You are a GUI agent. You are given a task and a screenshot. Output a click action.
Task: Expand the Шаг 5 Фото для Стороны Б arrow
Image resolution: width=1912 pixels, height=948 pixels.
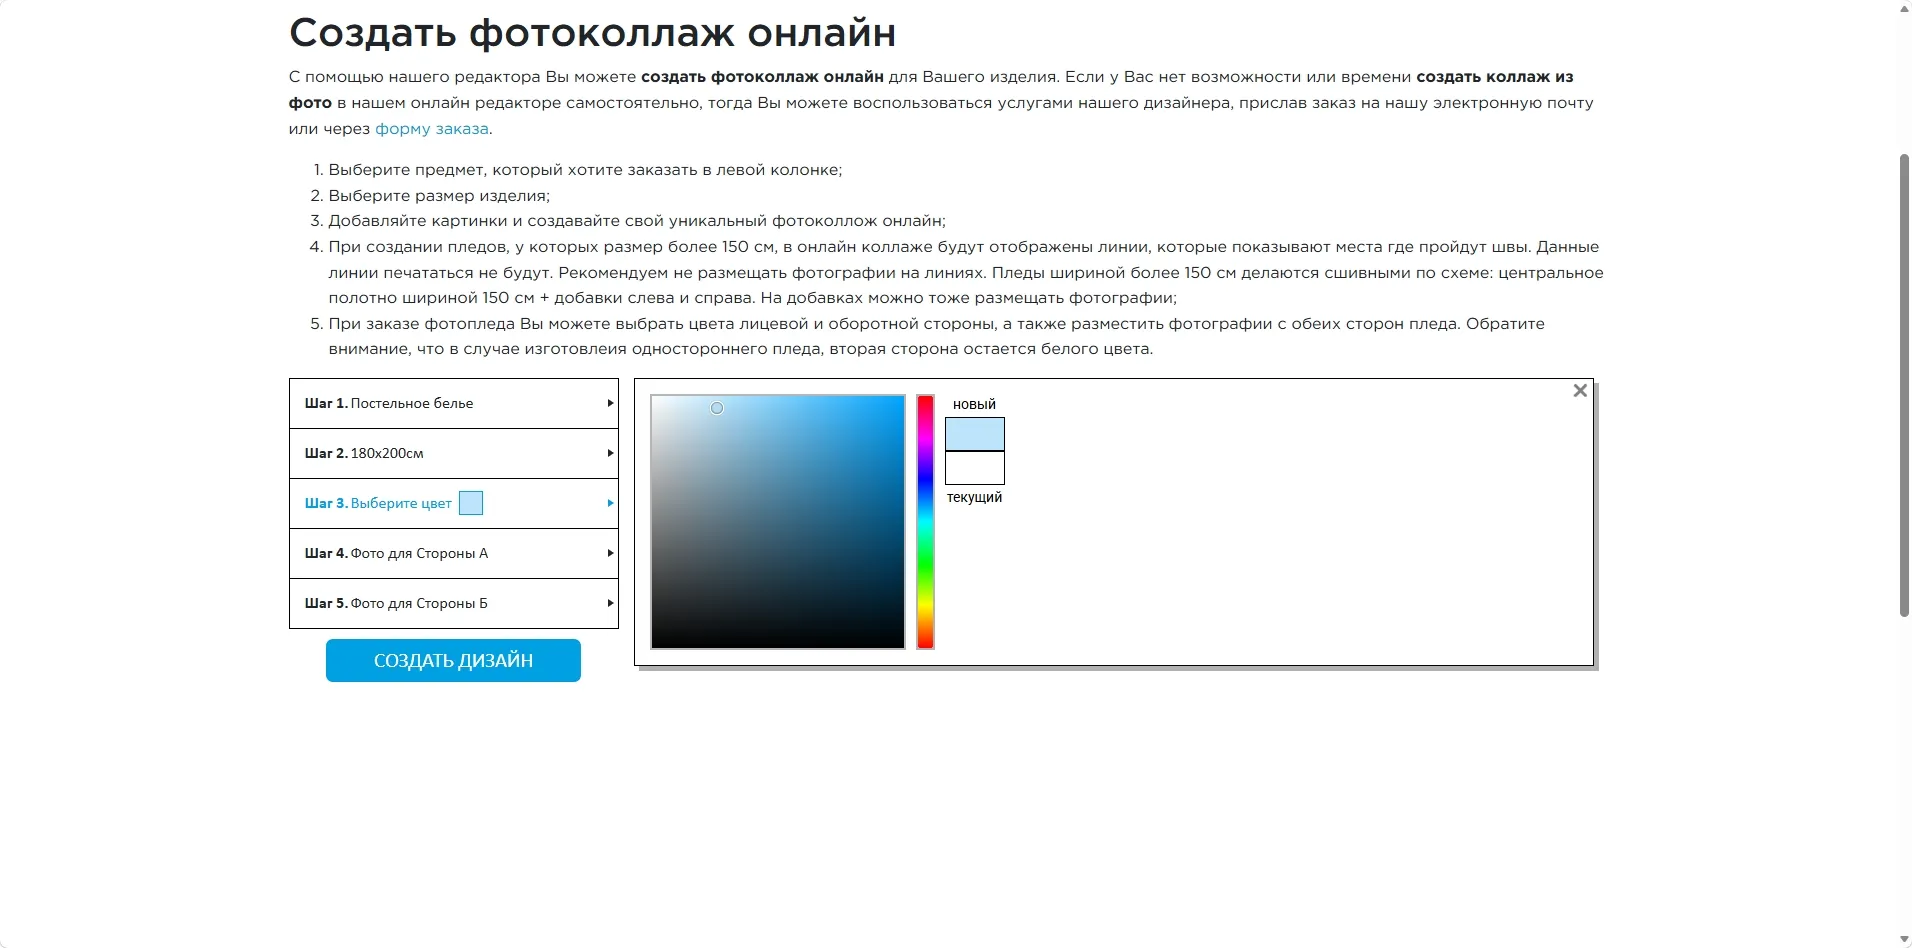610,603
